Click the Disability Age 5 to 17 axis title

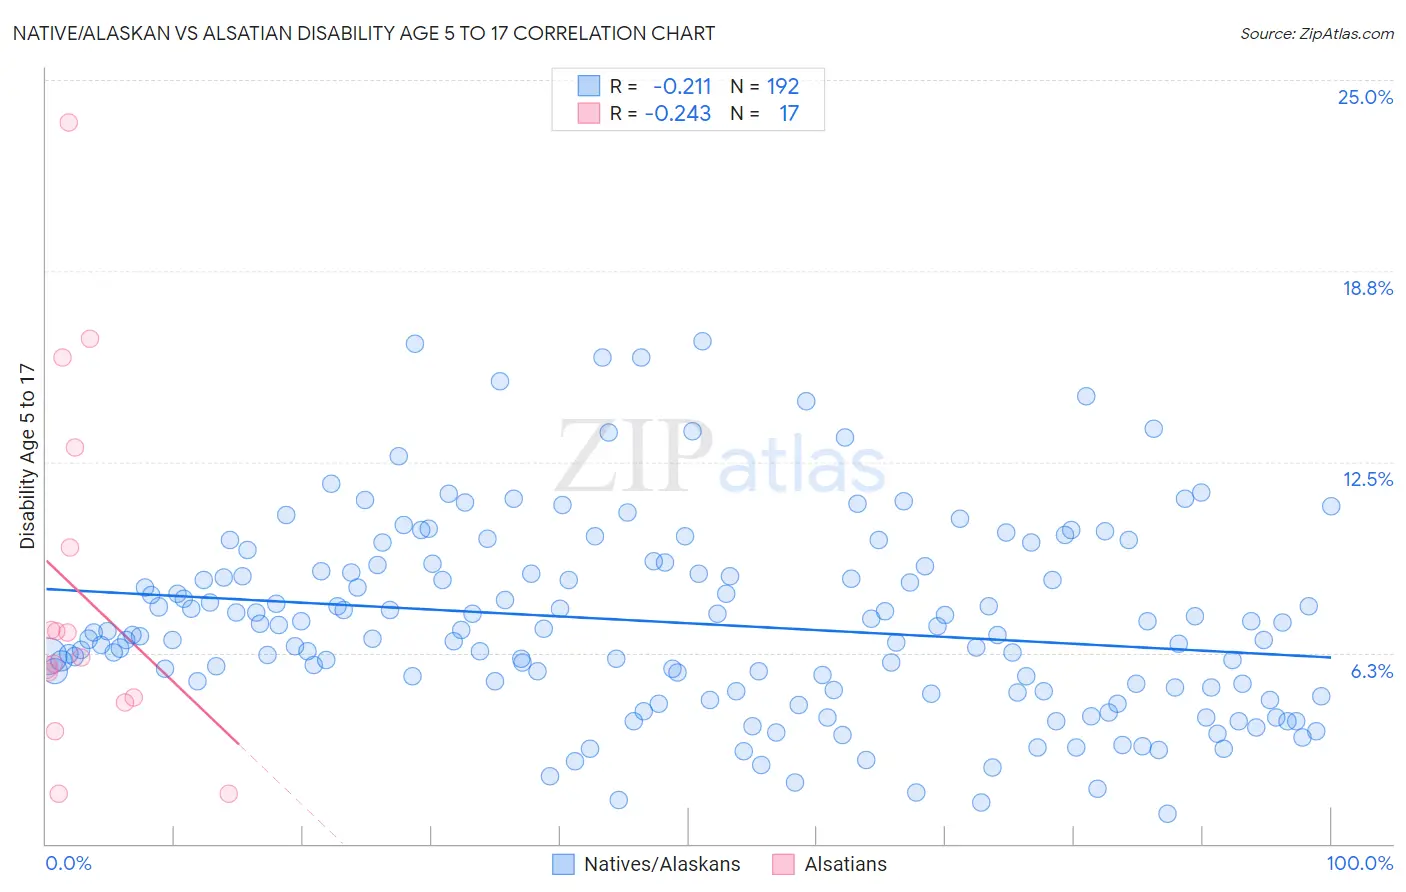pos(27,456)
